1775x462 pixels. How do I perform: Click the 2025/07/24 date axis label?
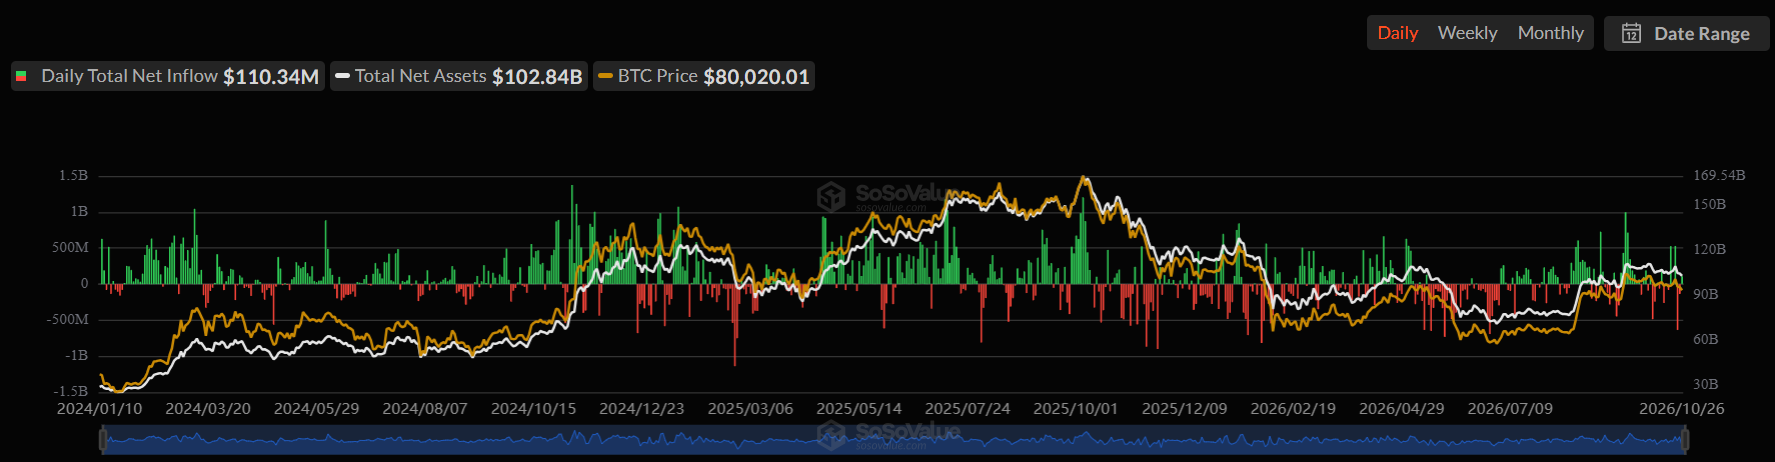point(967,408)
